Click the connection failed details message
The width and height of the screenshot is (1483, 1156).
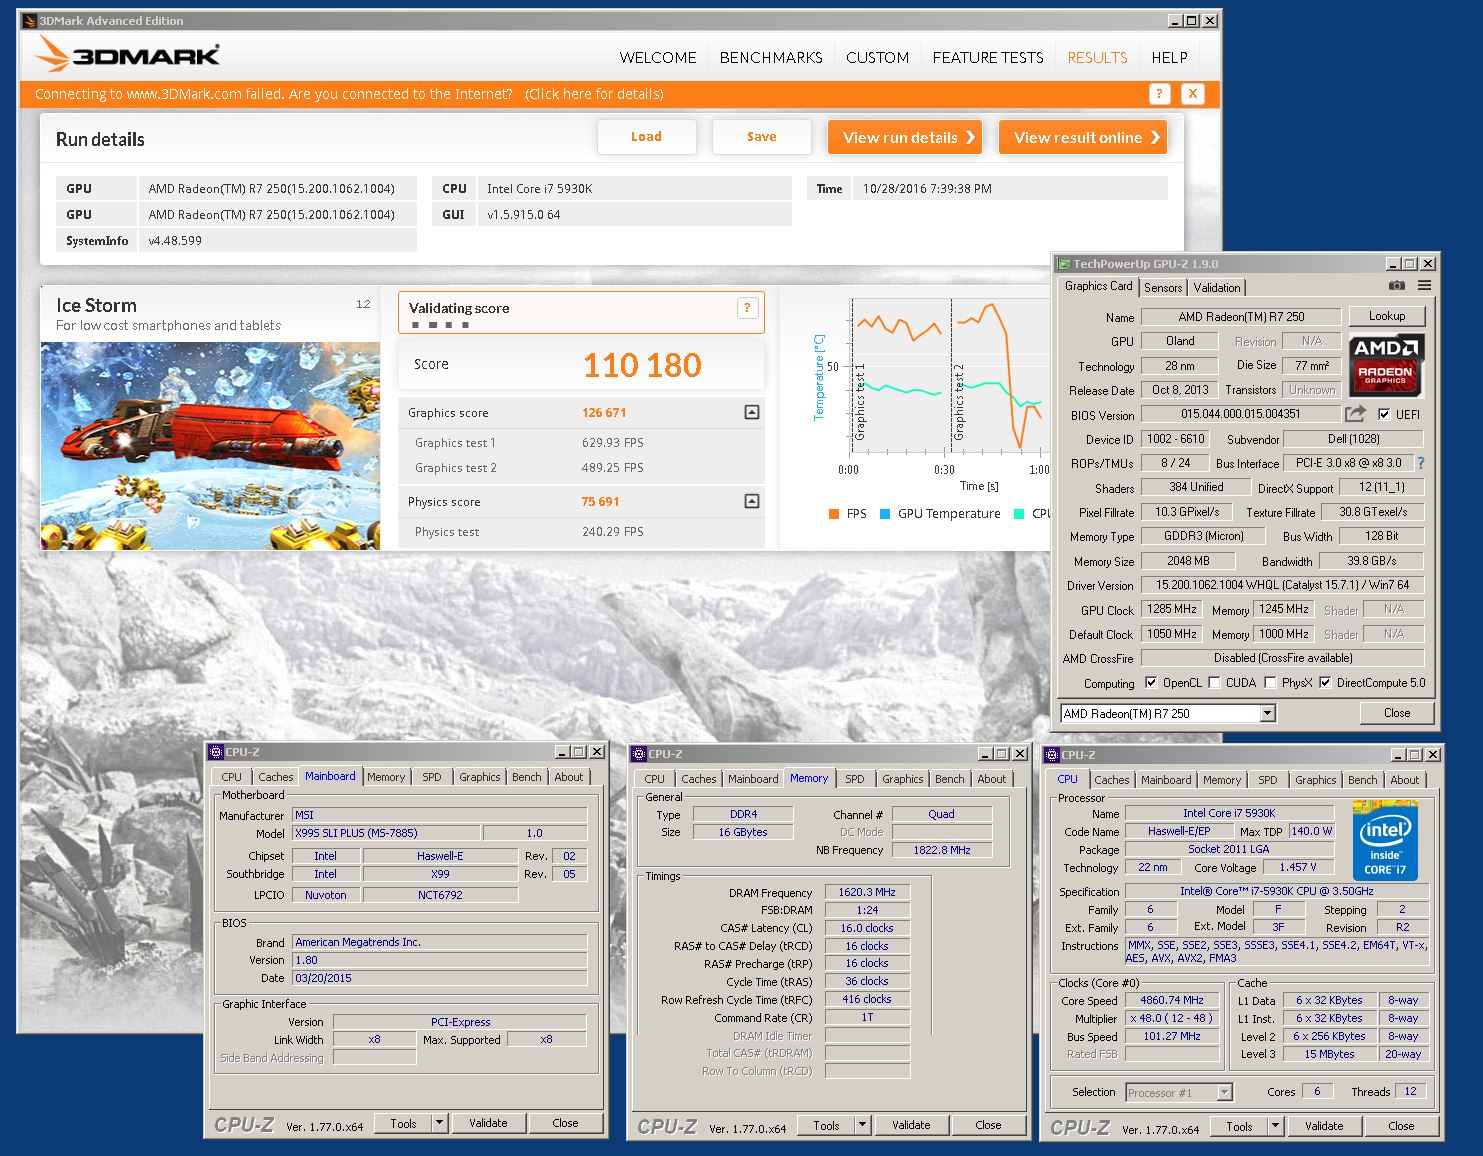point(349,94)
